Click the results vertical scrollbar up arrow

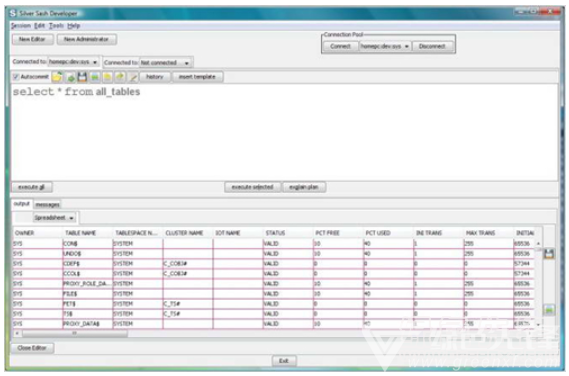pos(538,243)
